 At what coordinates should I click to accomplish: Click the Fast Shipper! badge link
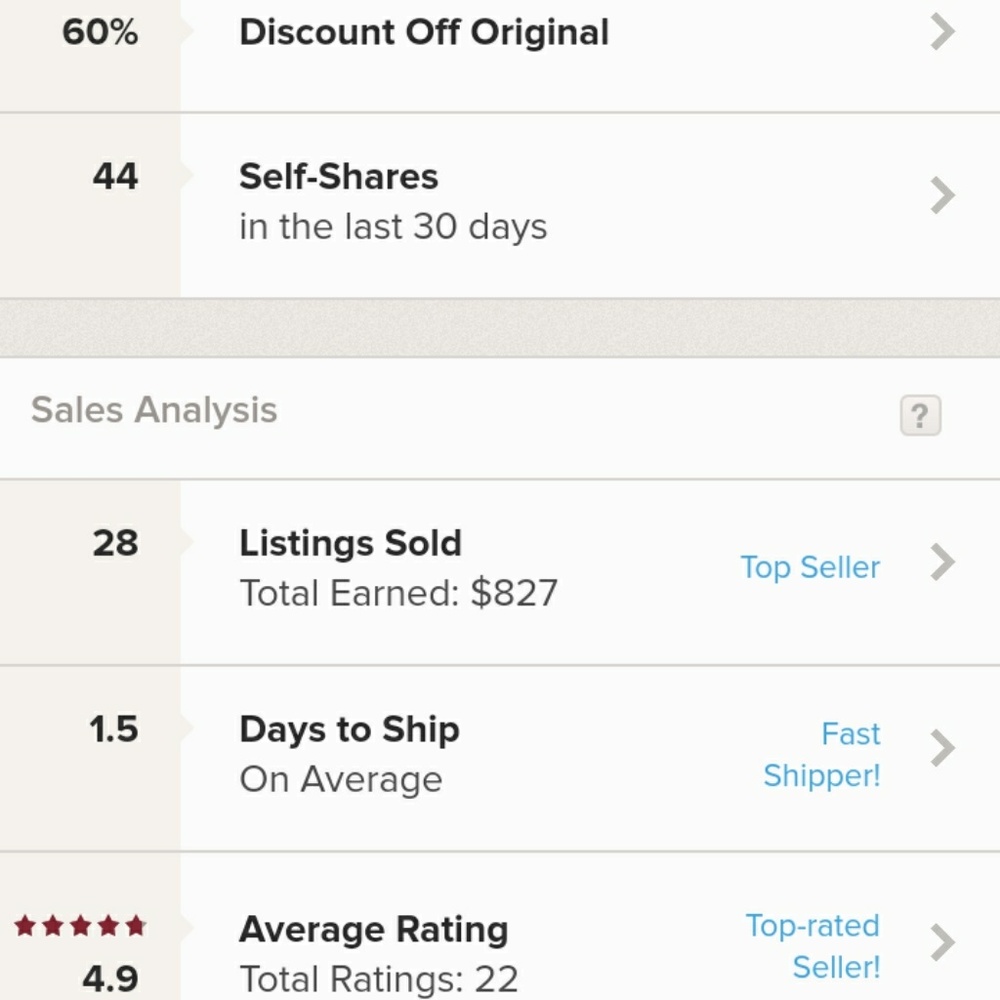pos(821,754)
